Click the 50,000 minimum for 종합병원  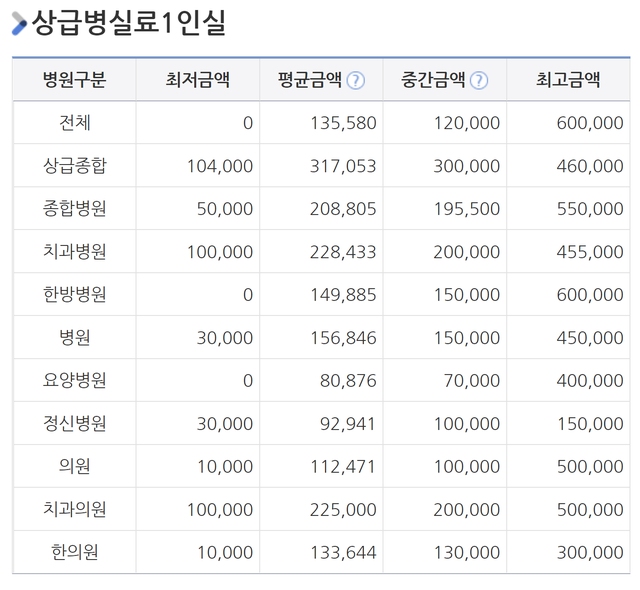(x=225, y=209)
